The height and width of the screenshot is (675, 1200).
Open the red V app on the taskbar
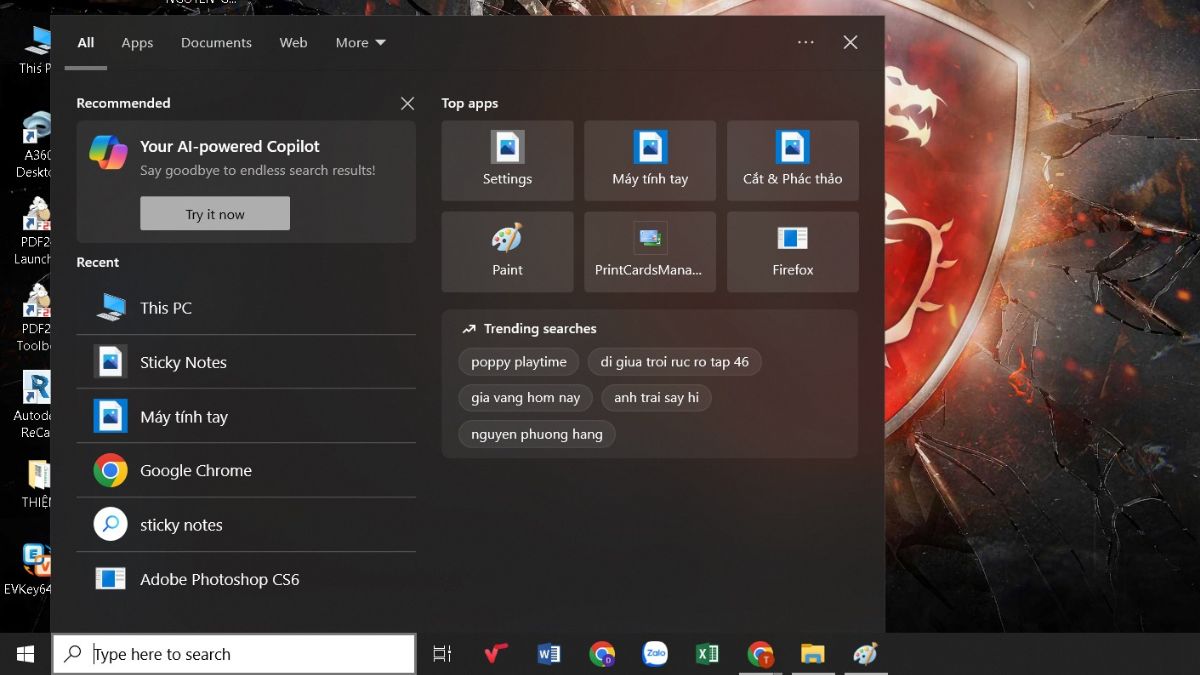click(495, 654)
